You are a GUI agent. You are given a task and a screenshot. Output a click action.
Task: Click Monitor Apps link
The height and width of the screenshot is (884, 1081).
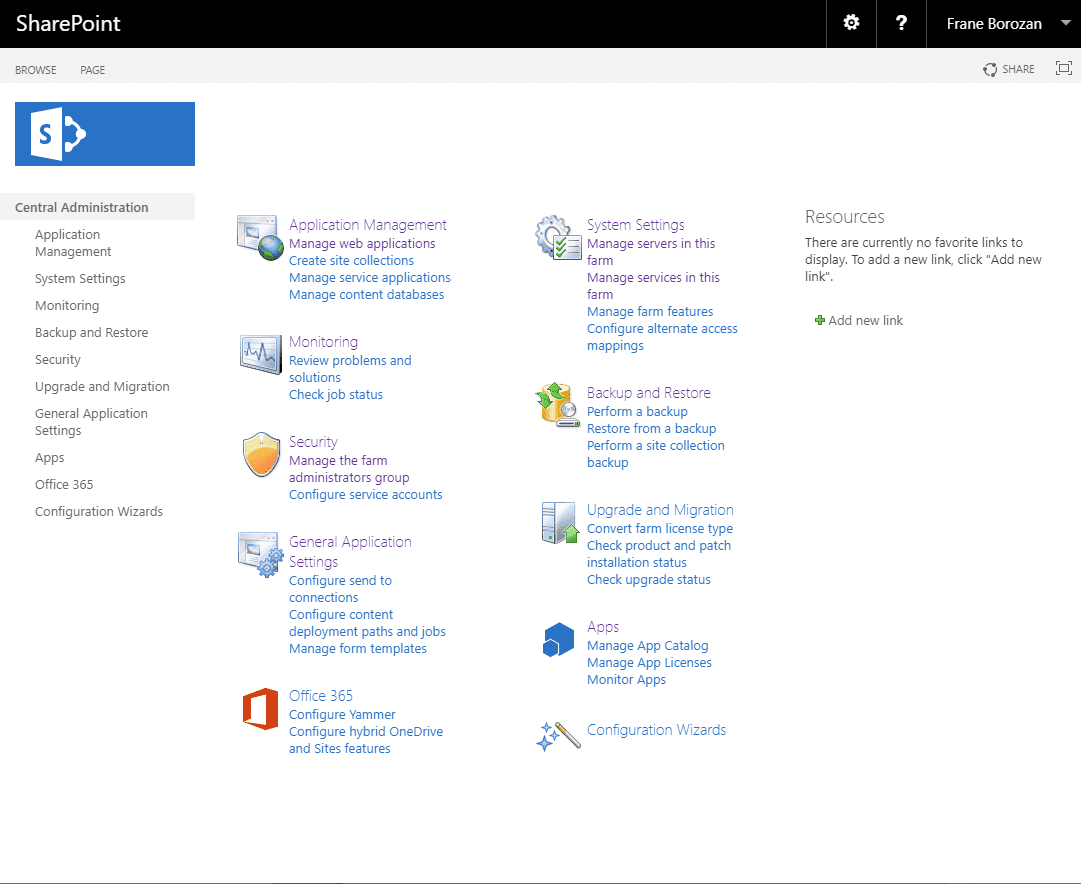626,679
